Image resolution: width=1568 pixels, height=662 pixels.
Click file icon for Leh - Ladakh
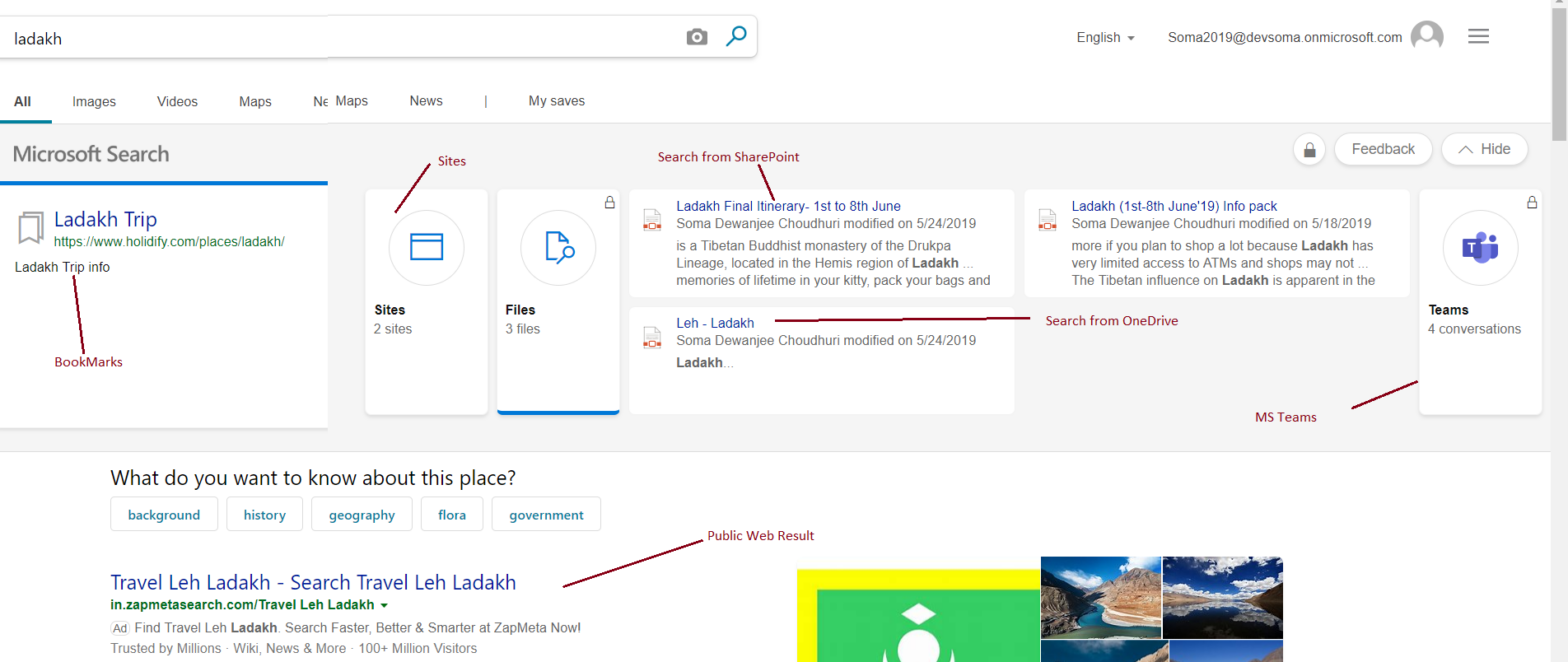[x=652, y=337]
